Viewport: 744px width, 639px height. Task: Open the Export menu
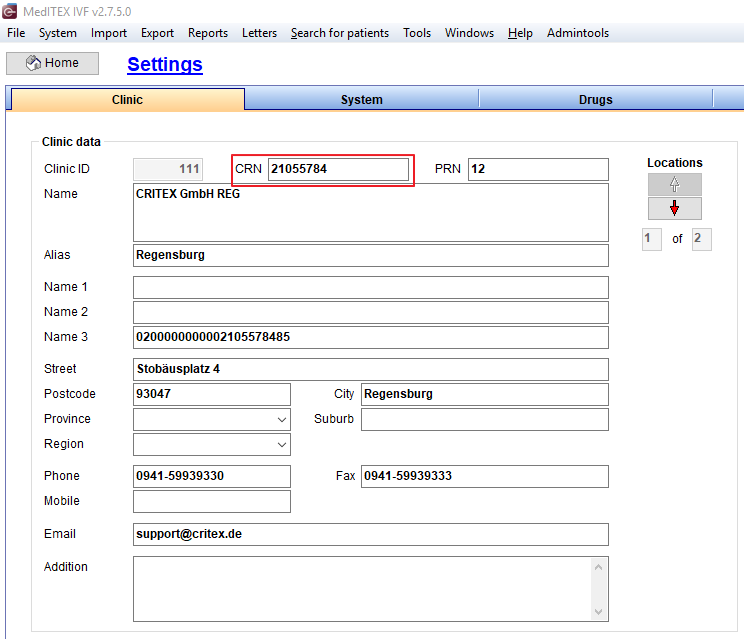pyautogui.click(x=157, y=33)
